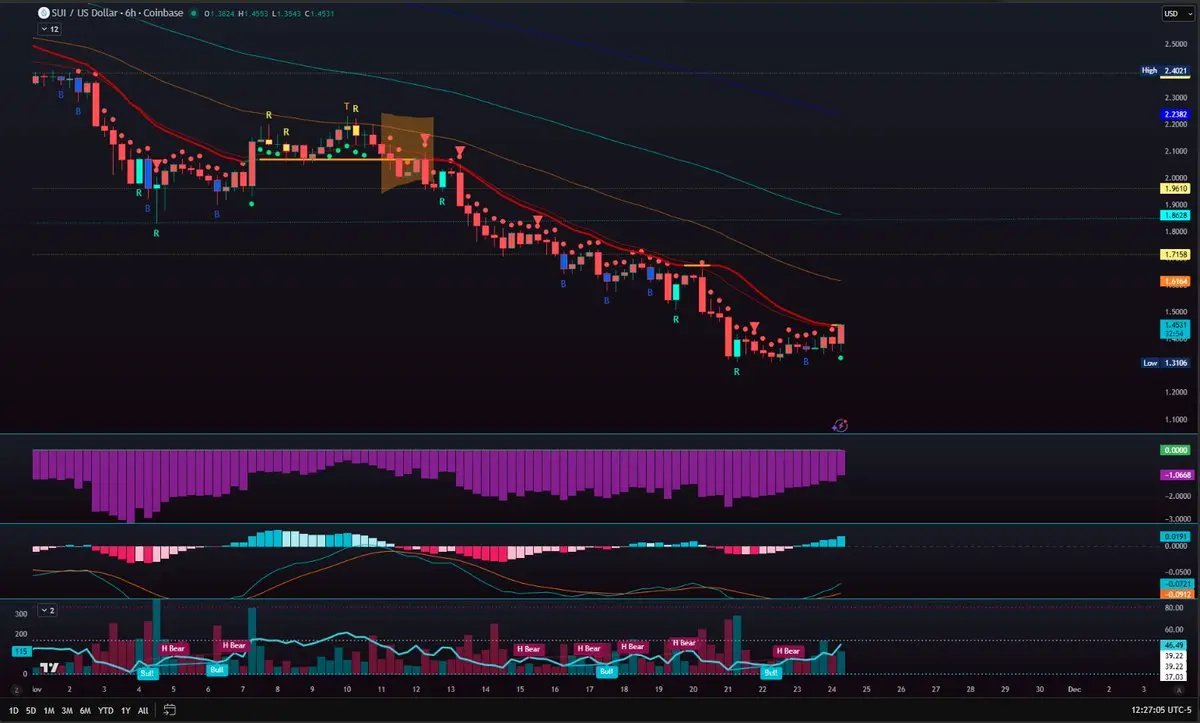Click the yellow 1.9610 price tag
The width and height of the screenshot is (1200, 723).
[1175, 188]
